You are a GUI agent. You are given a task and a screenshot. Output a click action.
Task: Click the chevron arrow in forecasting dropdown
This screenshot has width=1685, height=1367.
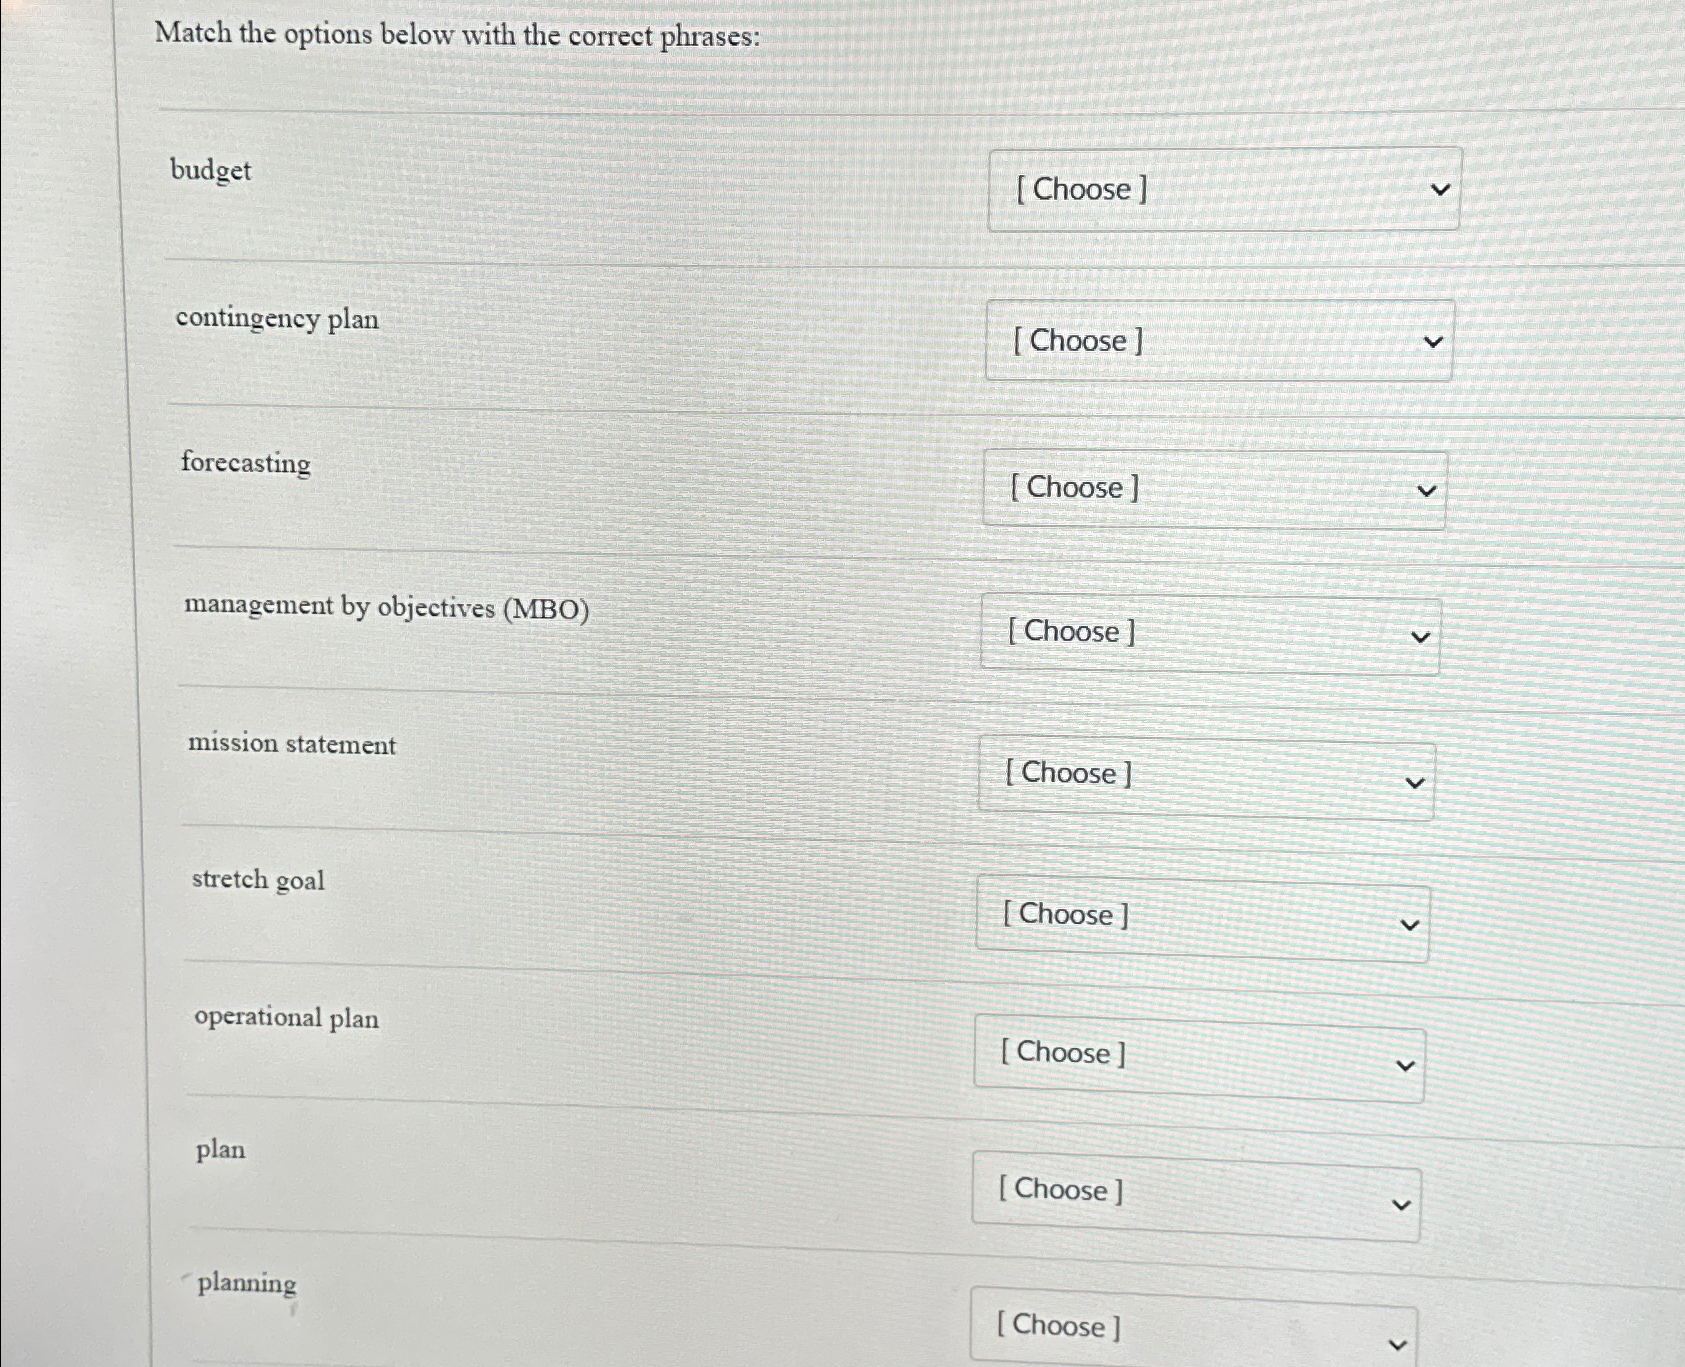pos(1427,491)
